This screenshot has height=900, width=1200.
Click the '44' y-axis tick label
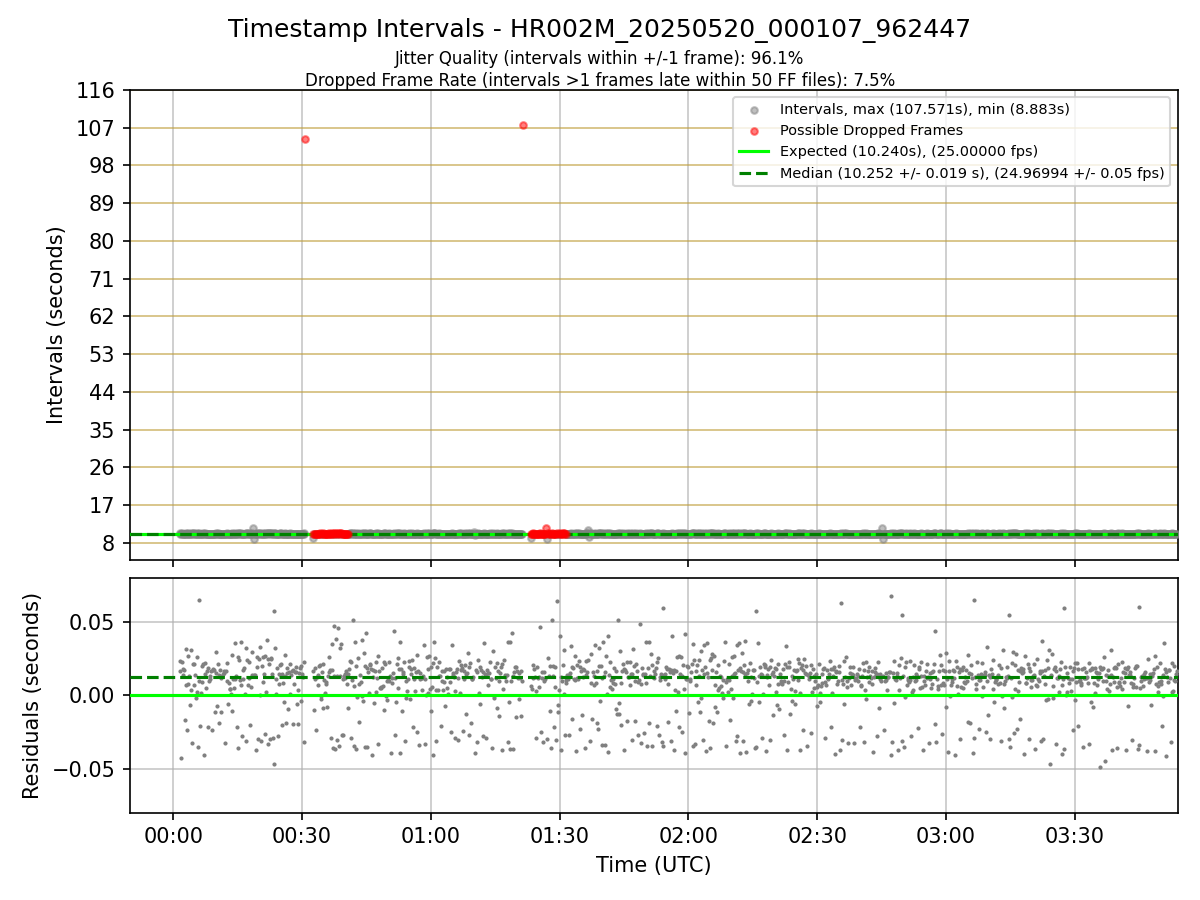point(104,392)
